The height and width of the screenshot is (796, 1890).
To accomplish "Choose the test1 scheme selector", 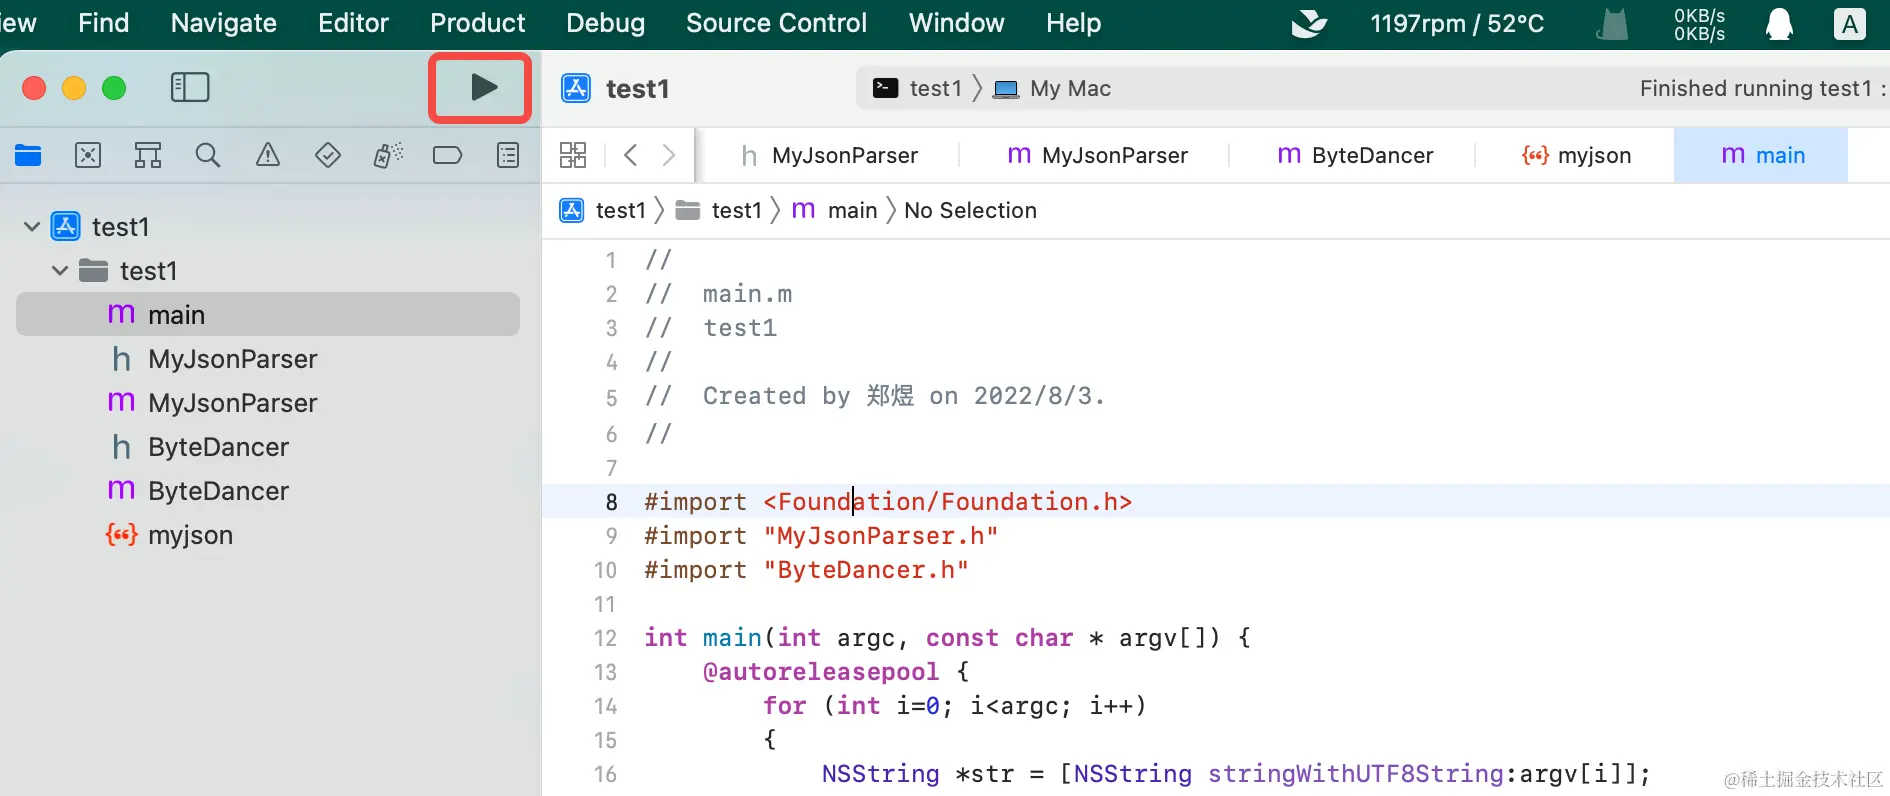I will 917,88.
